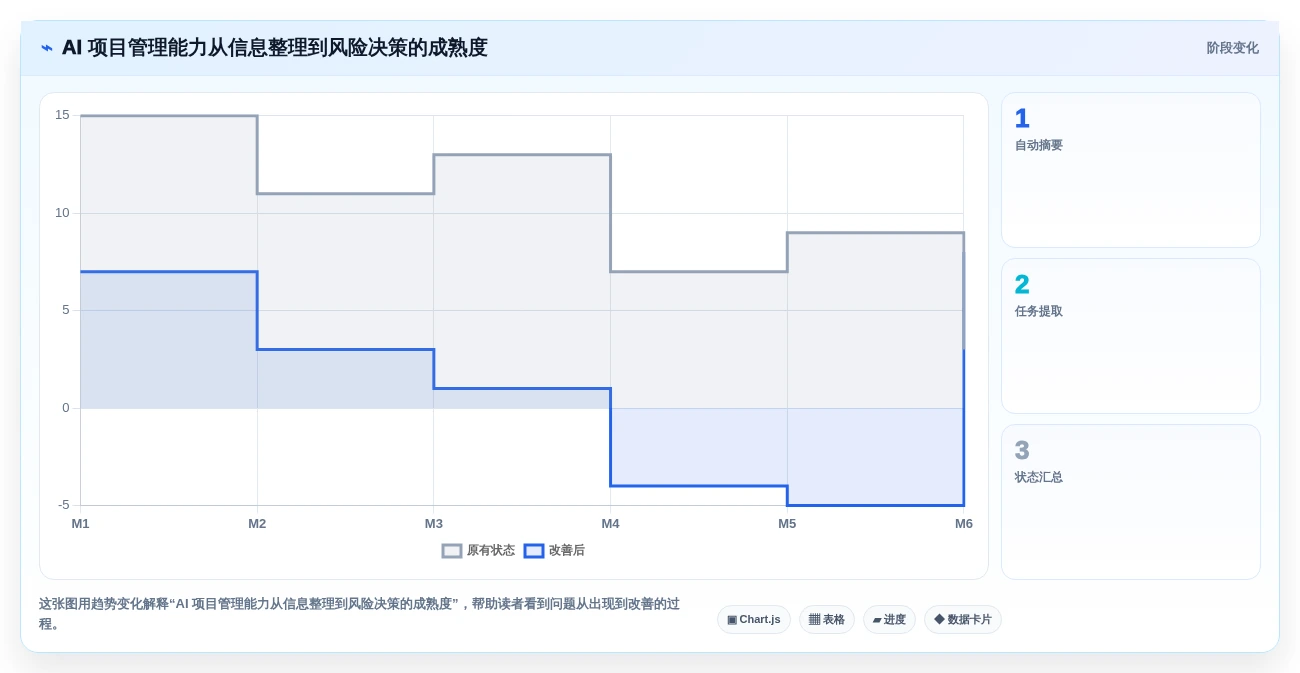The height and width of the screenshot is (673, 1300).
Task: Click the chart title heading text
Action: tap(275, 48)
